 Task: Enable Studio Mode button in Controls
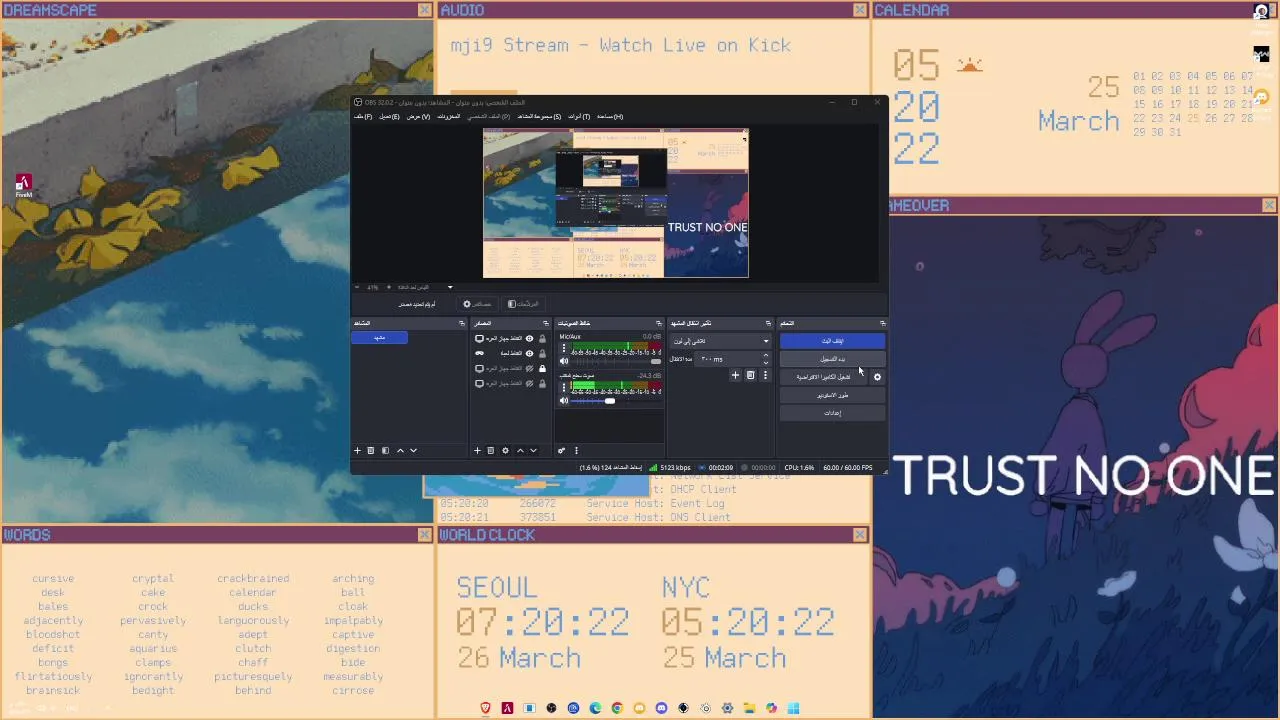click(832, 394)
